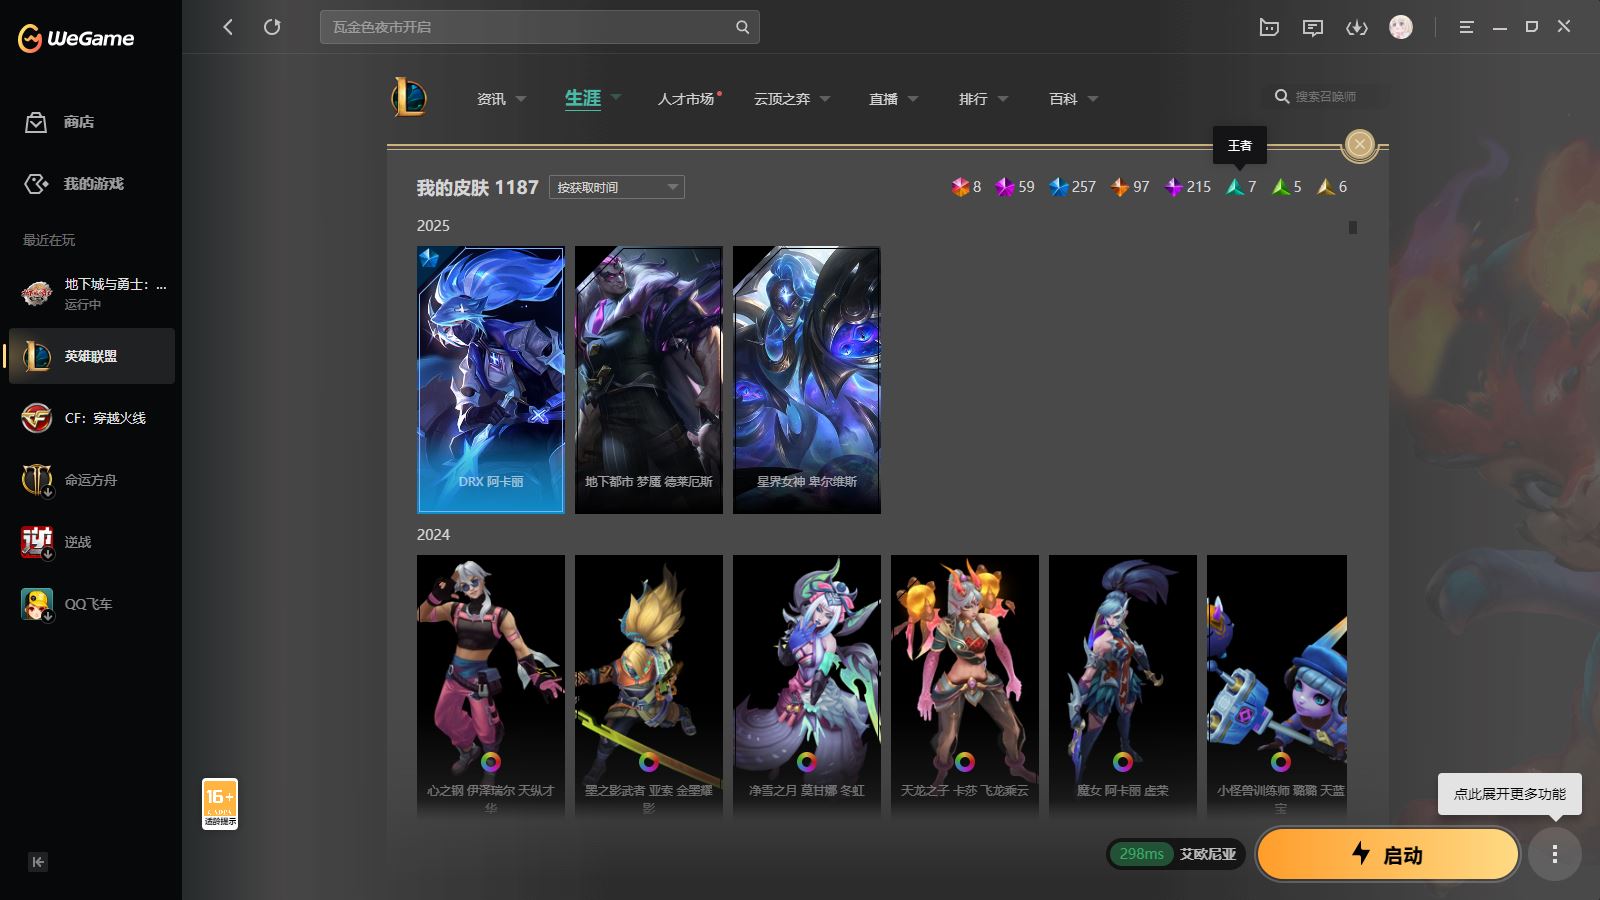
Task: Open the user avatar profile
Action: coord(1400,28)
